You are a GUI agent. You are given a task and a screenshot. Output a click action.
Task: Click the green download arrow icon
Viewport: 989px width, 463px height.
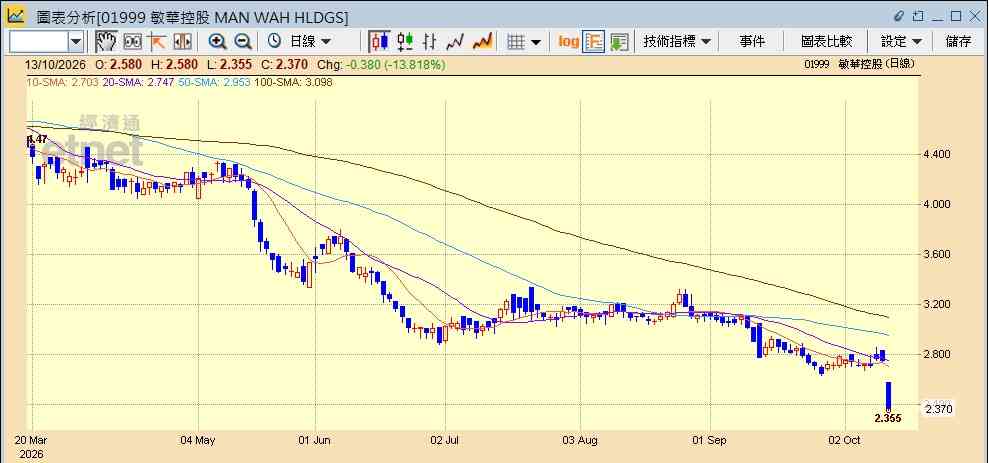(619, 42)
